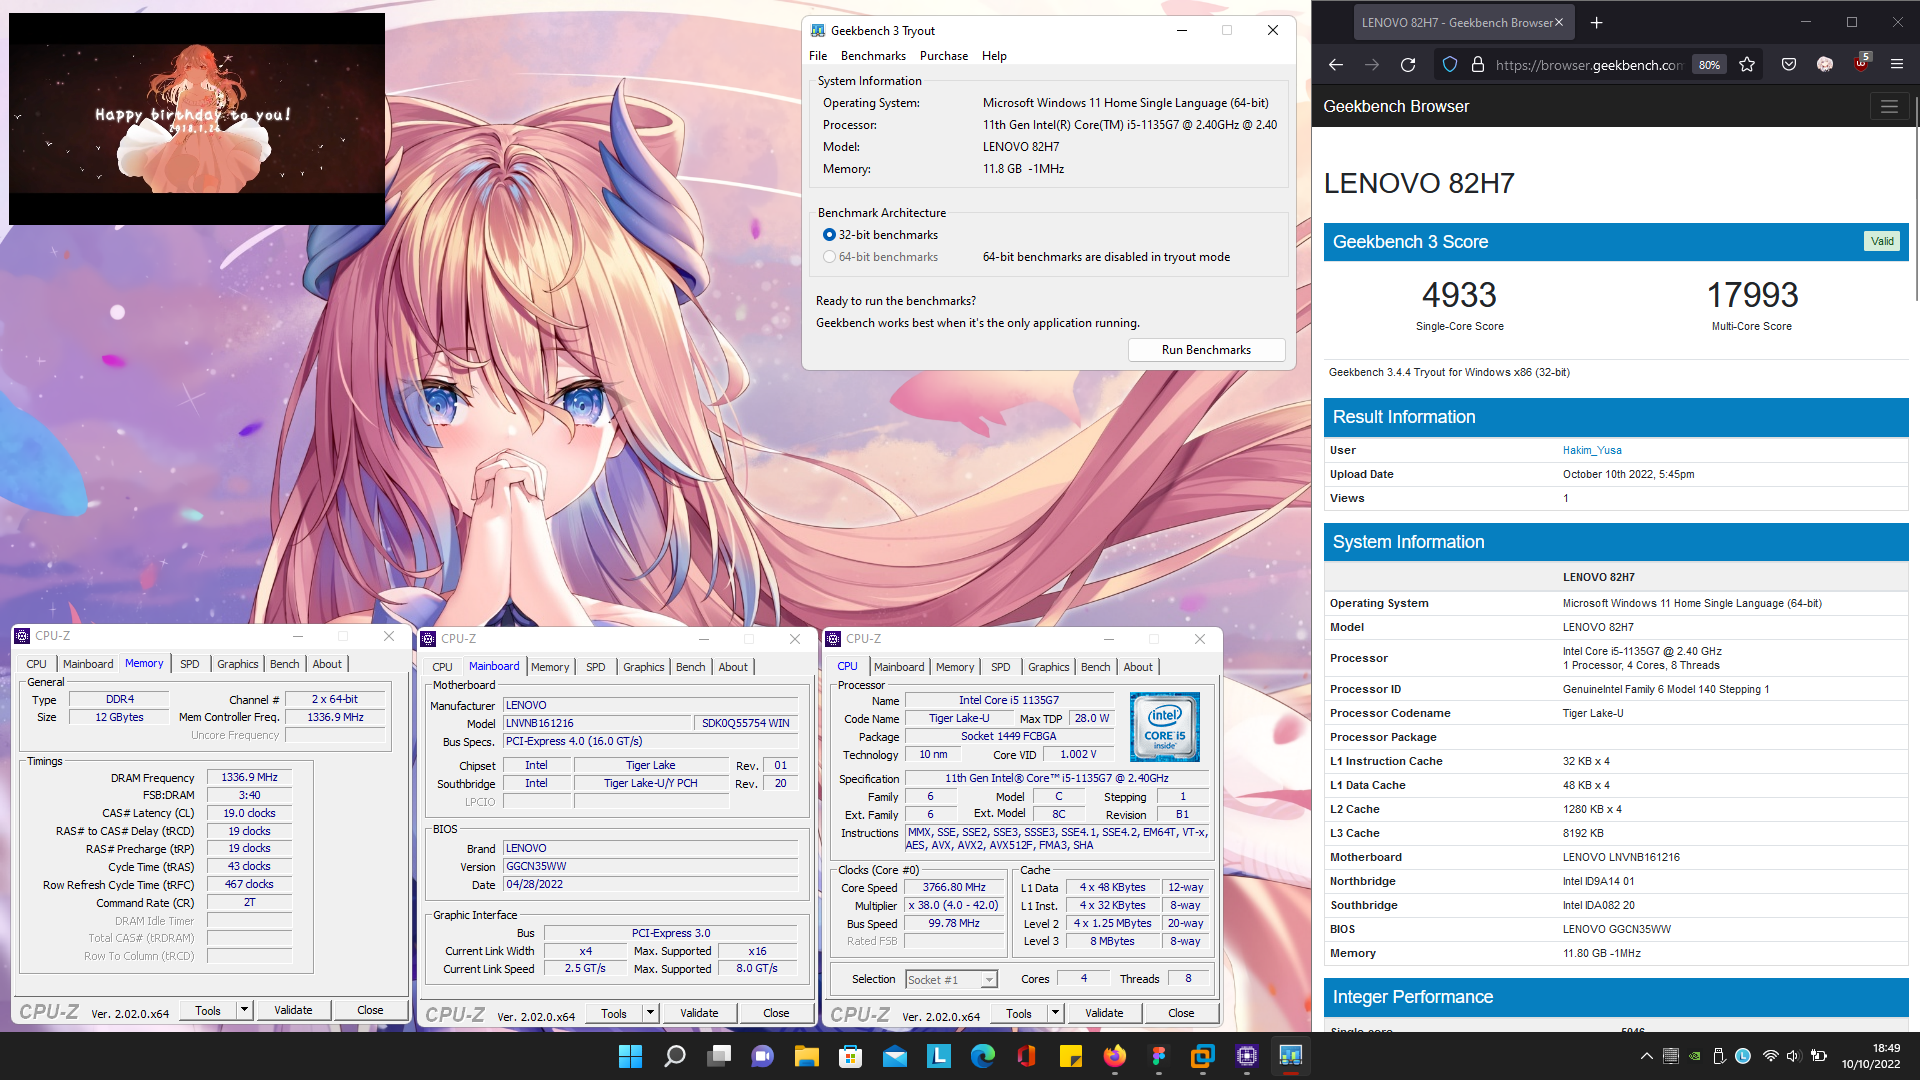Open Task View on the taskbar

tap(719, 1056)
